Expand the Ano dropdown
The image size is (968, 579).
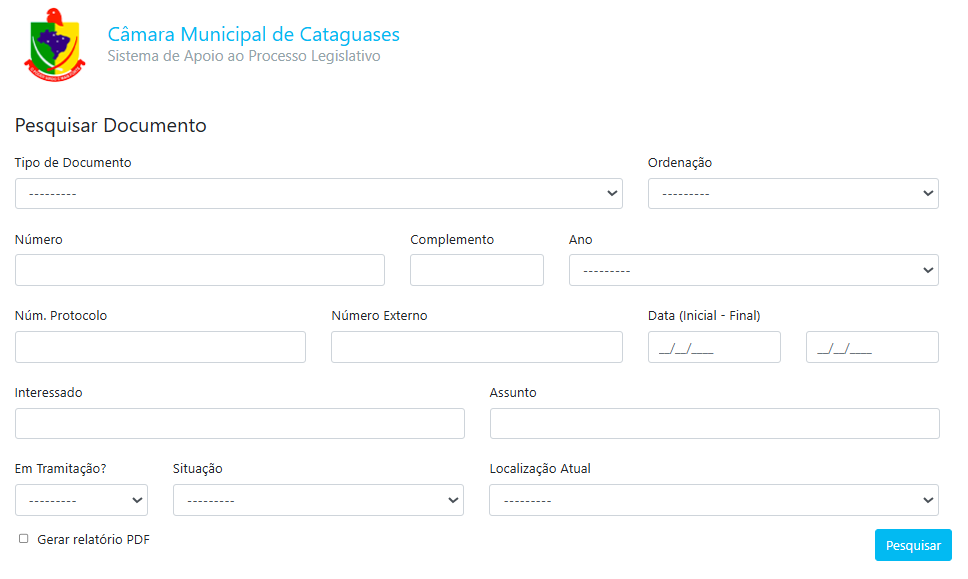[753, 270]
